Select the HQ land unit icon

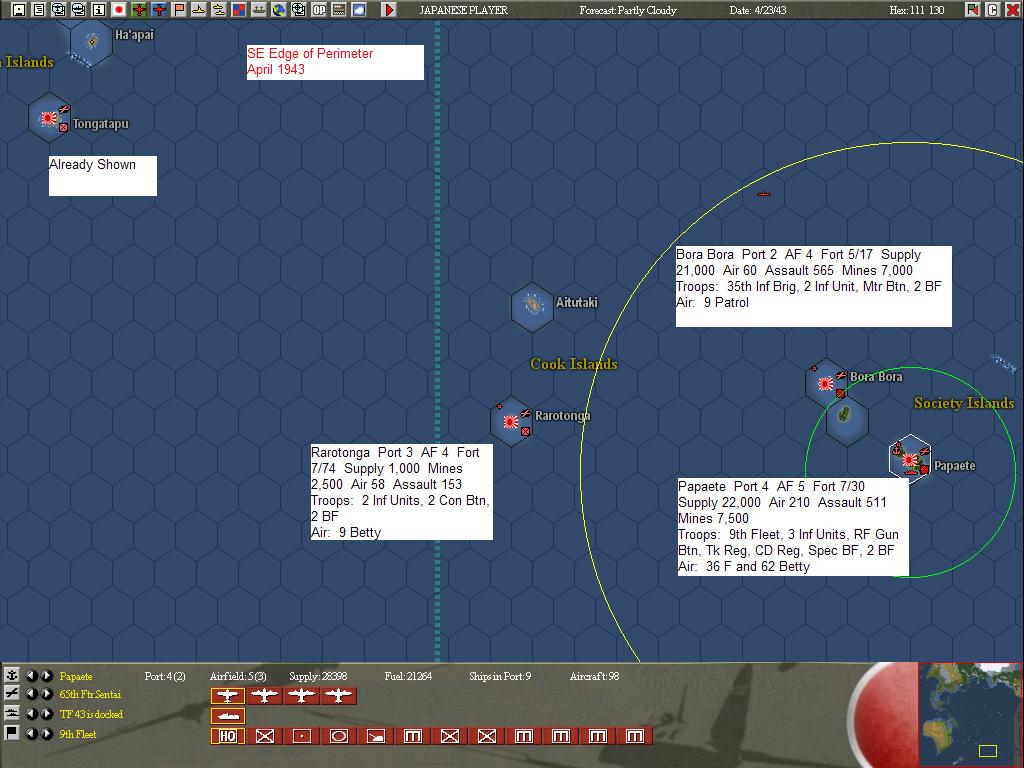227,736
